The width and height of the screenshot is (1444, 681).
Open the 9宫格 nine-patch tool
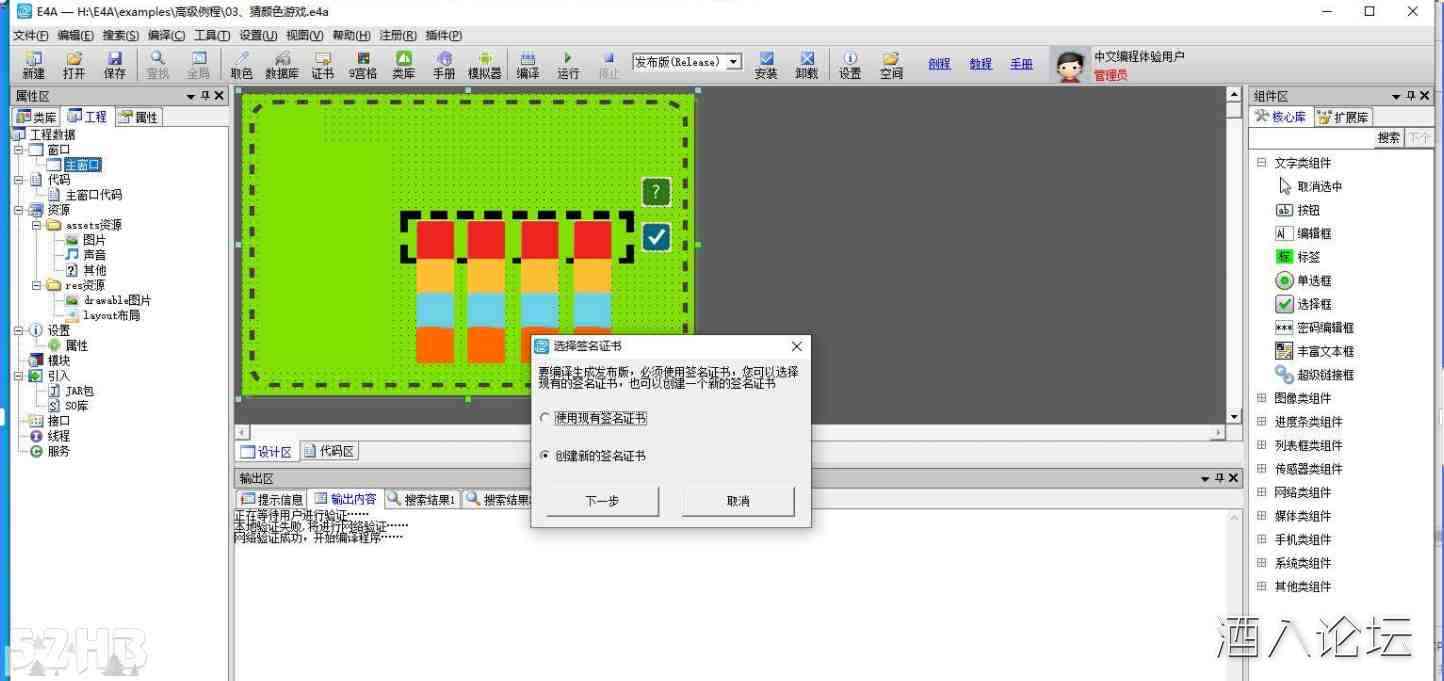point(363,65)
